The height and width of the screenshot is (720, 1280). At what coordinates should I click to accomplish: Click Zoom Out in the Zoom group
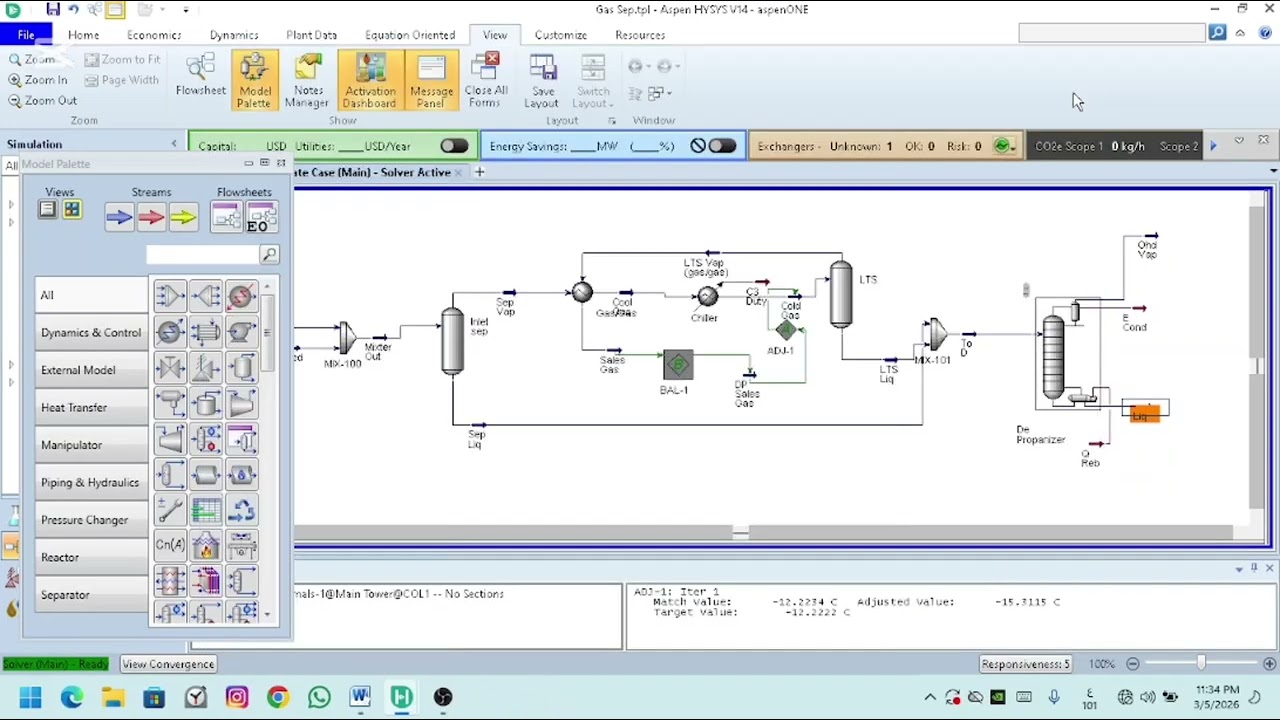pos(42,100)
